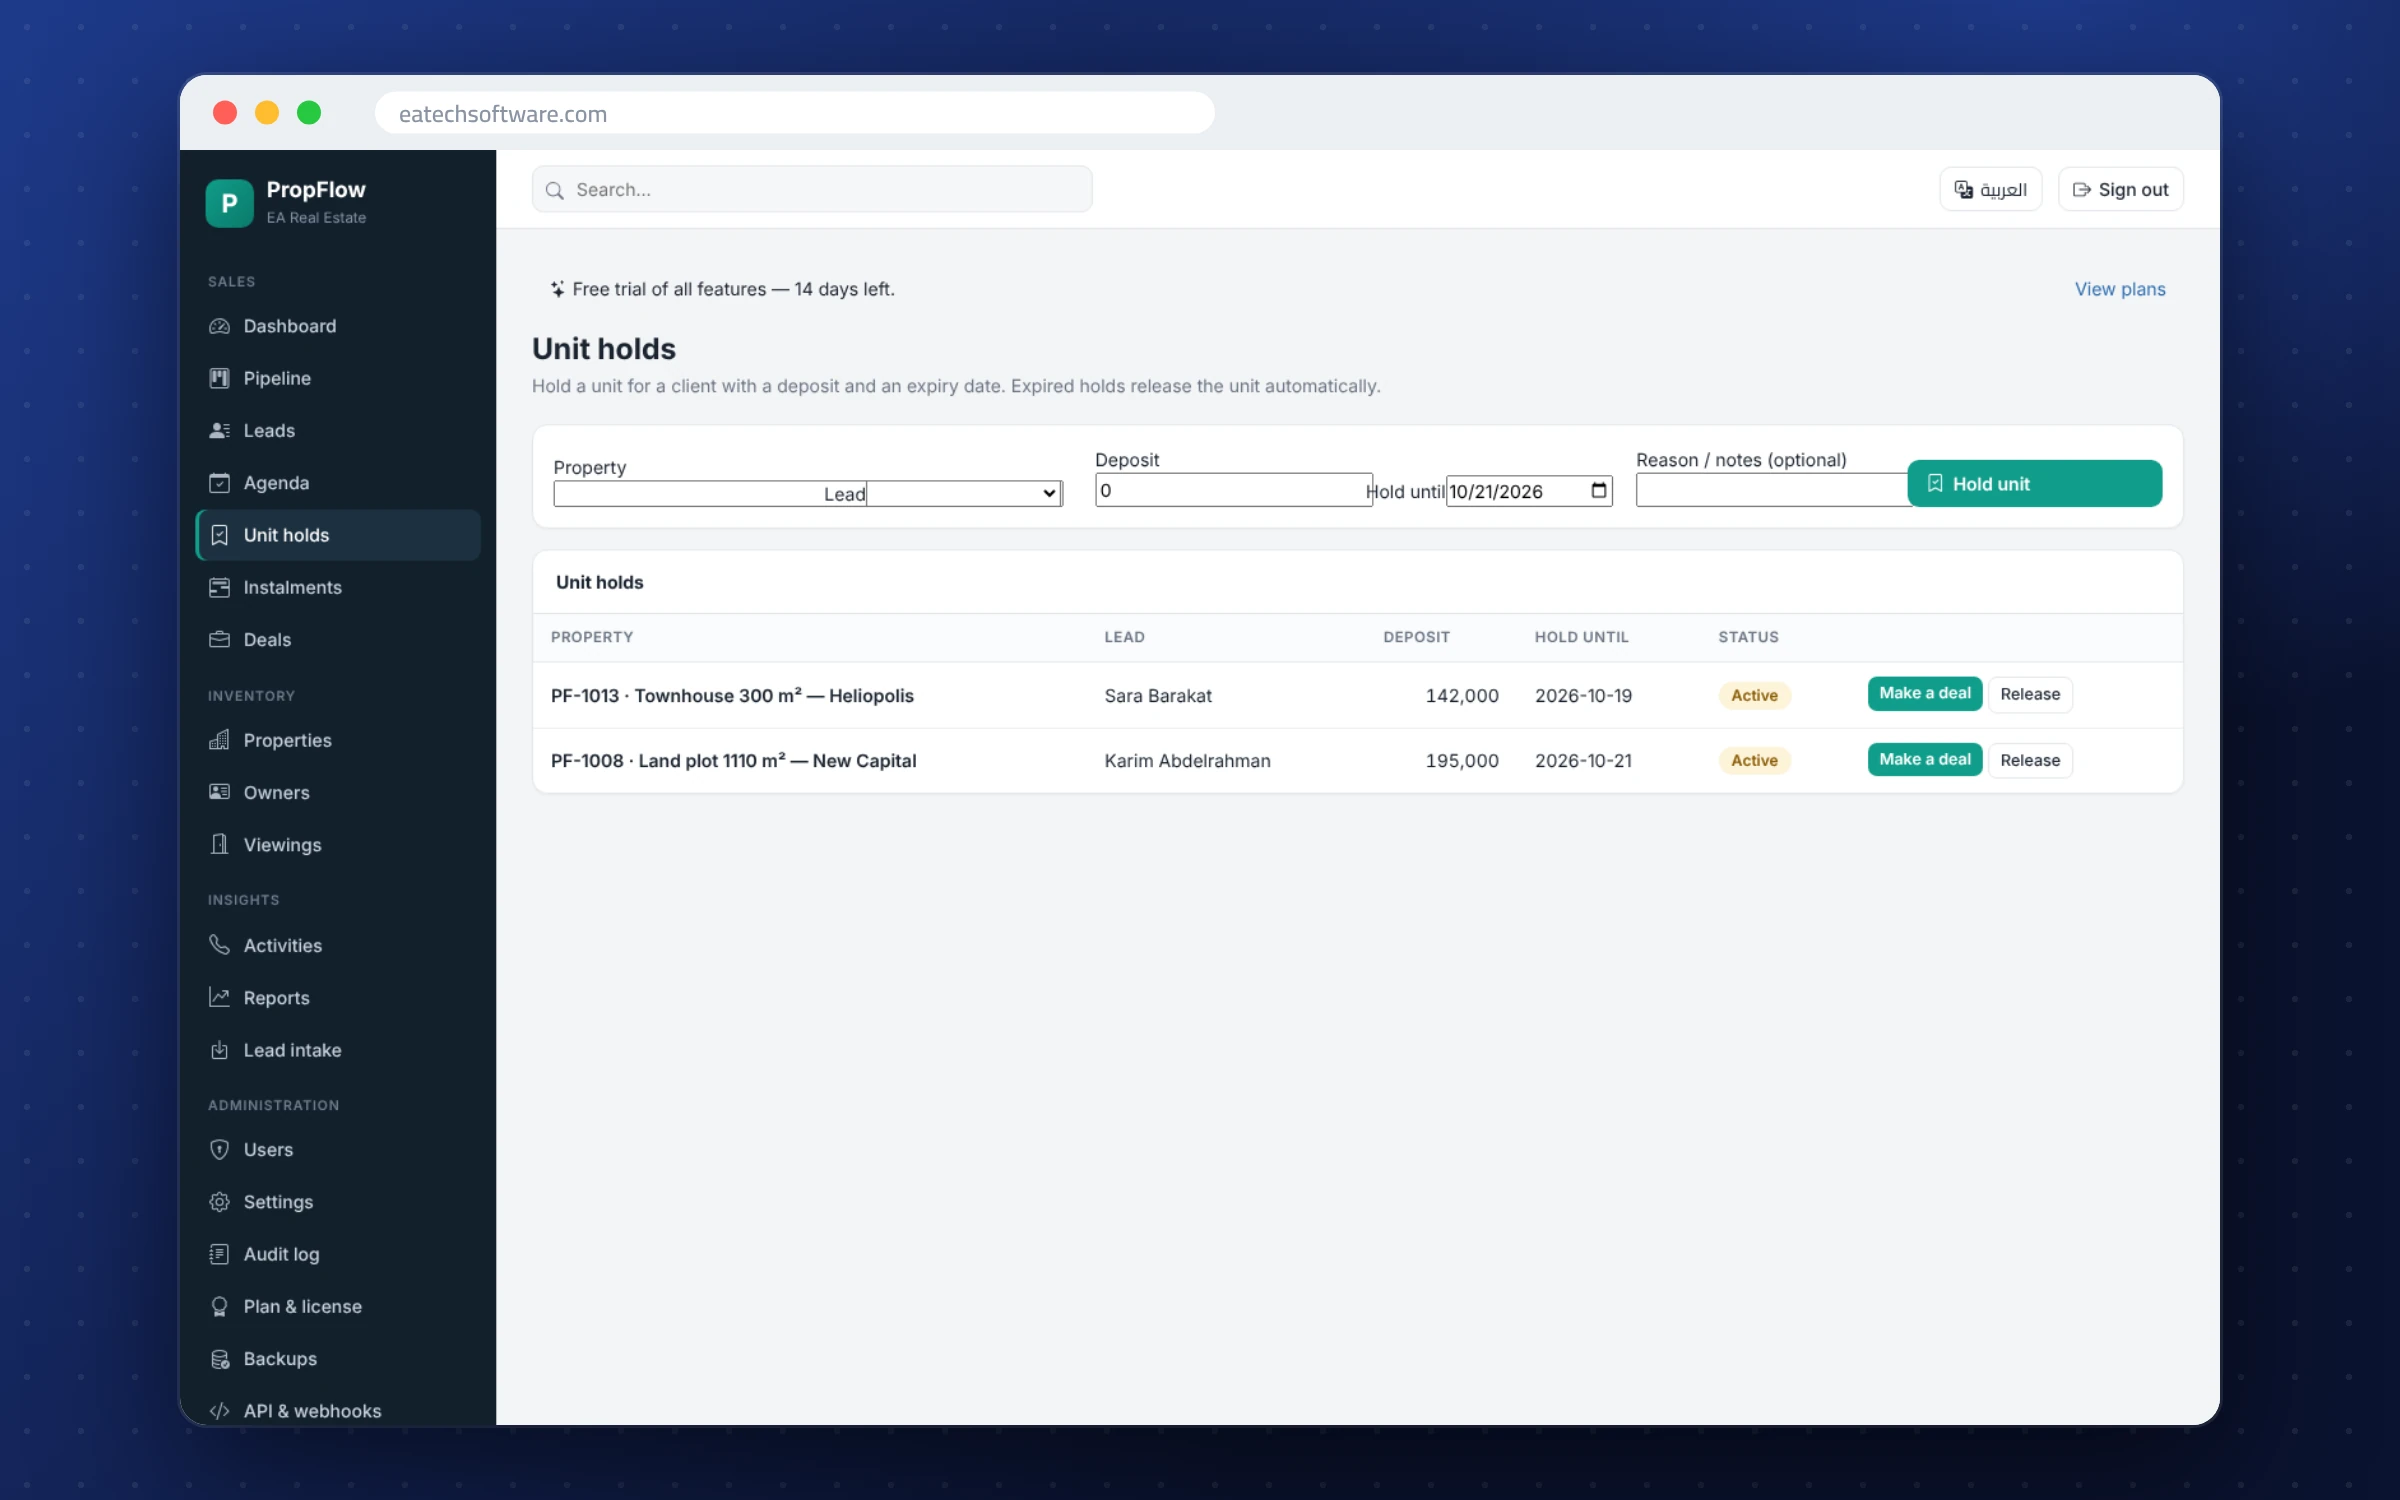2400x1500 pixels.
Task: Click the Reason / notes field
Action: [1772, 490]
